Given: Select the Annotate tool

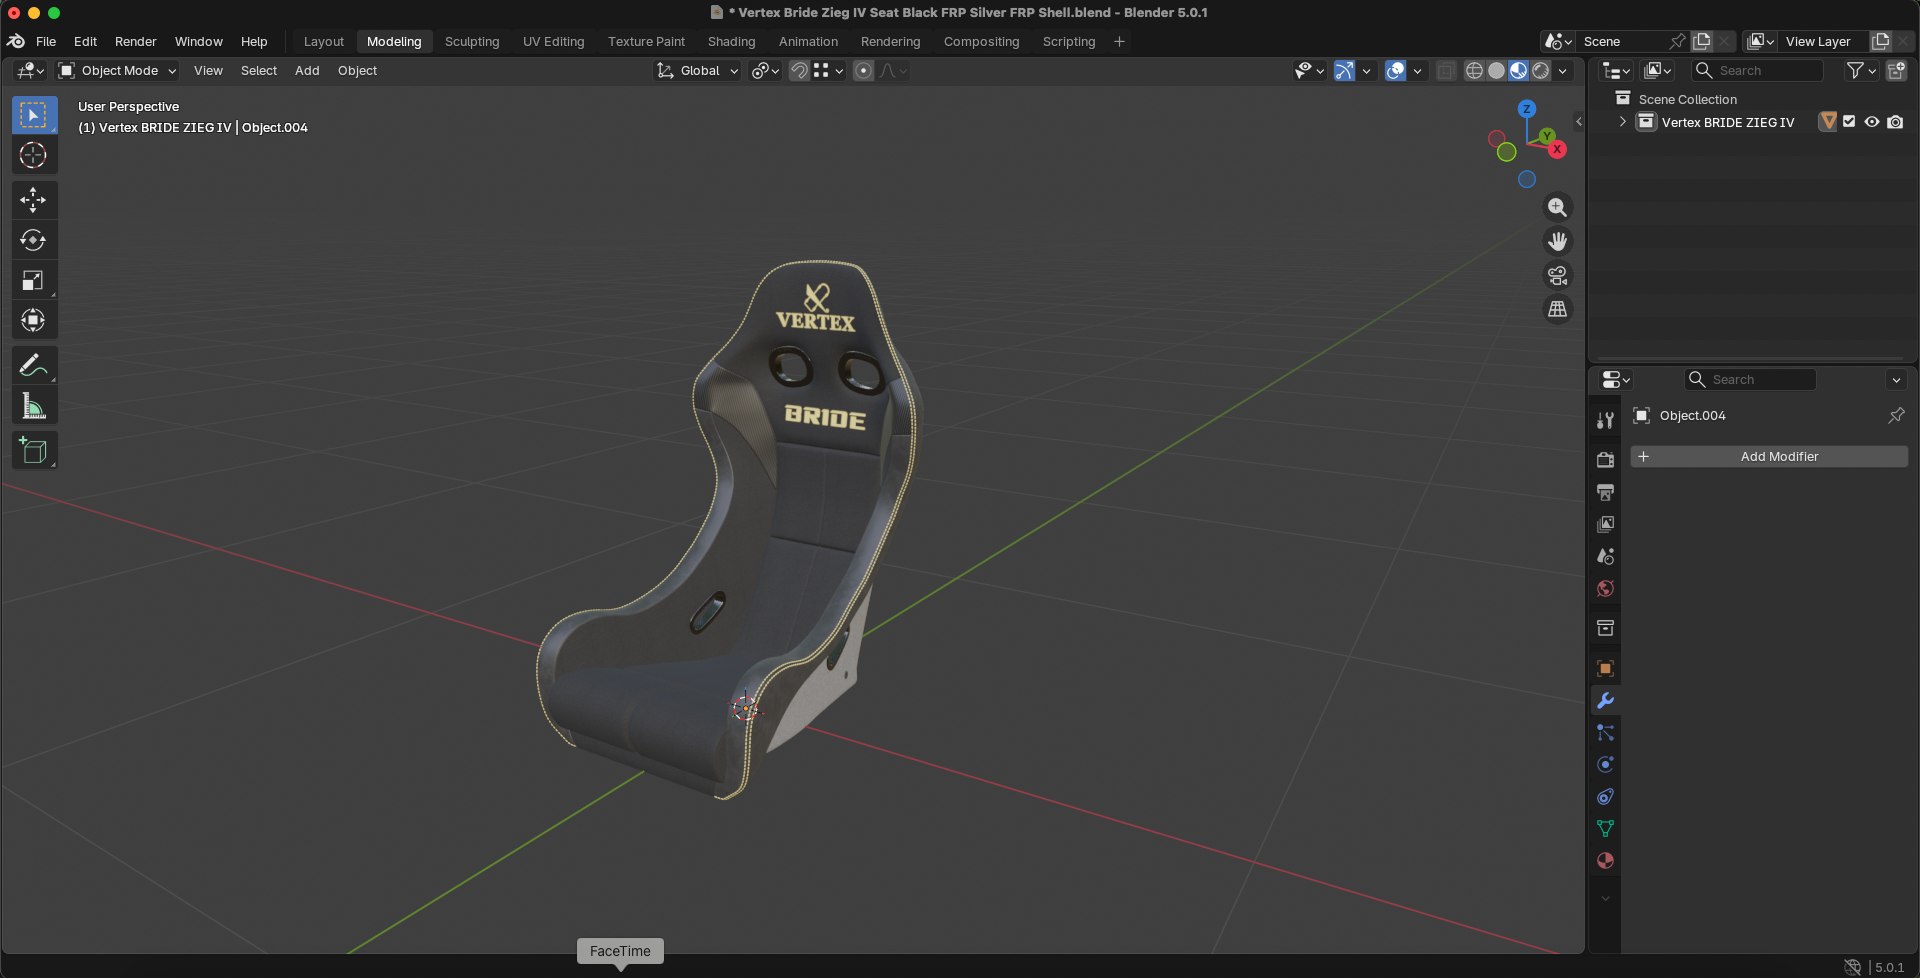Looking at the screenshot, I should pyautogui.click(x=34, y=366).
